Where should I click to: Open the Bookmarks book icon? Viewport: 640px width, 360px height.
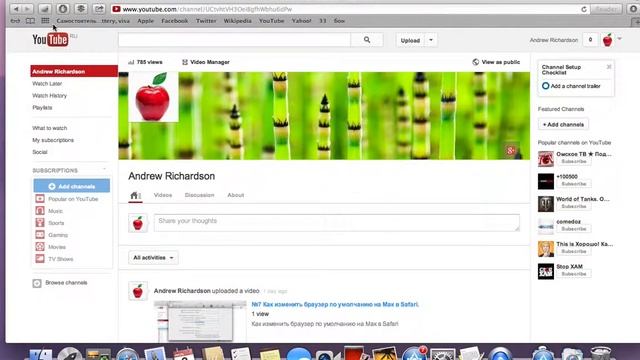pos(30,20)
